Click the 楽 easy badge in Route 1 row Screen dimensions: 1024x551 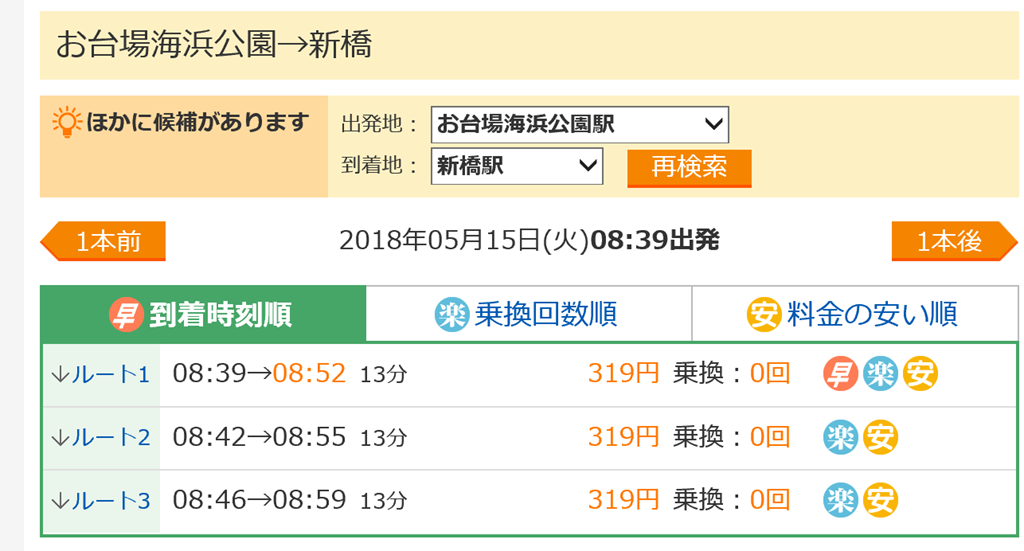point(880,374)
